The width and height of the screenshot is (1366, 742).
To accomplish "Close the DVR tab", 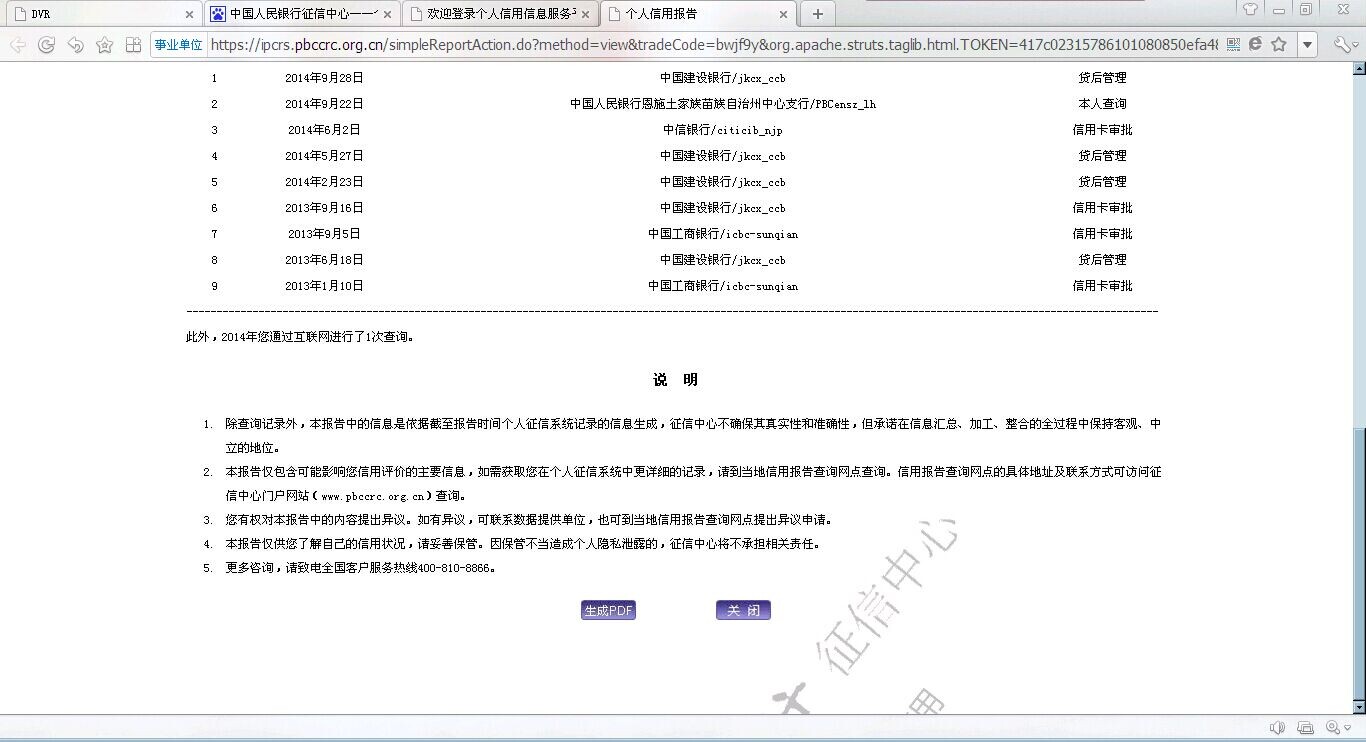I will coord(189,15).
